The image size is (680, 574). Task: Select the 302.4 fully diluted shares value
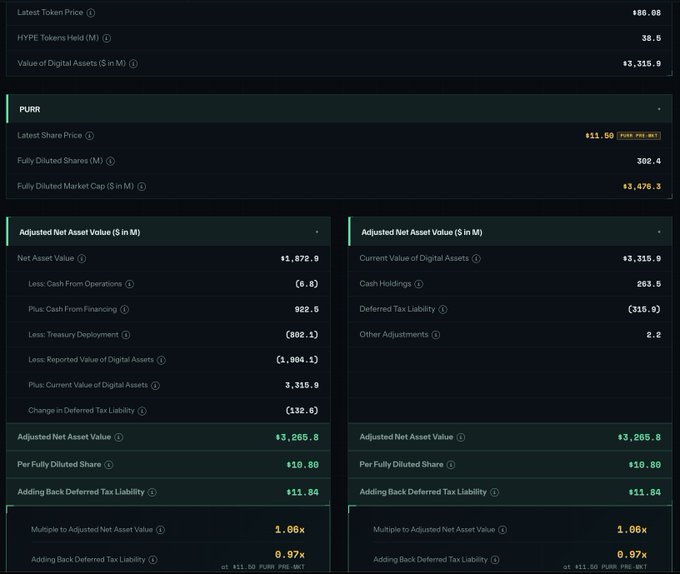649,161
